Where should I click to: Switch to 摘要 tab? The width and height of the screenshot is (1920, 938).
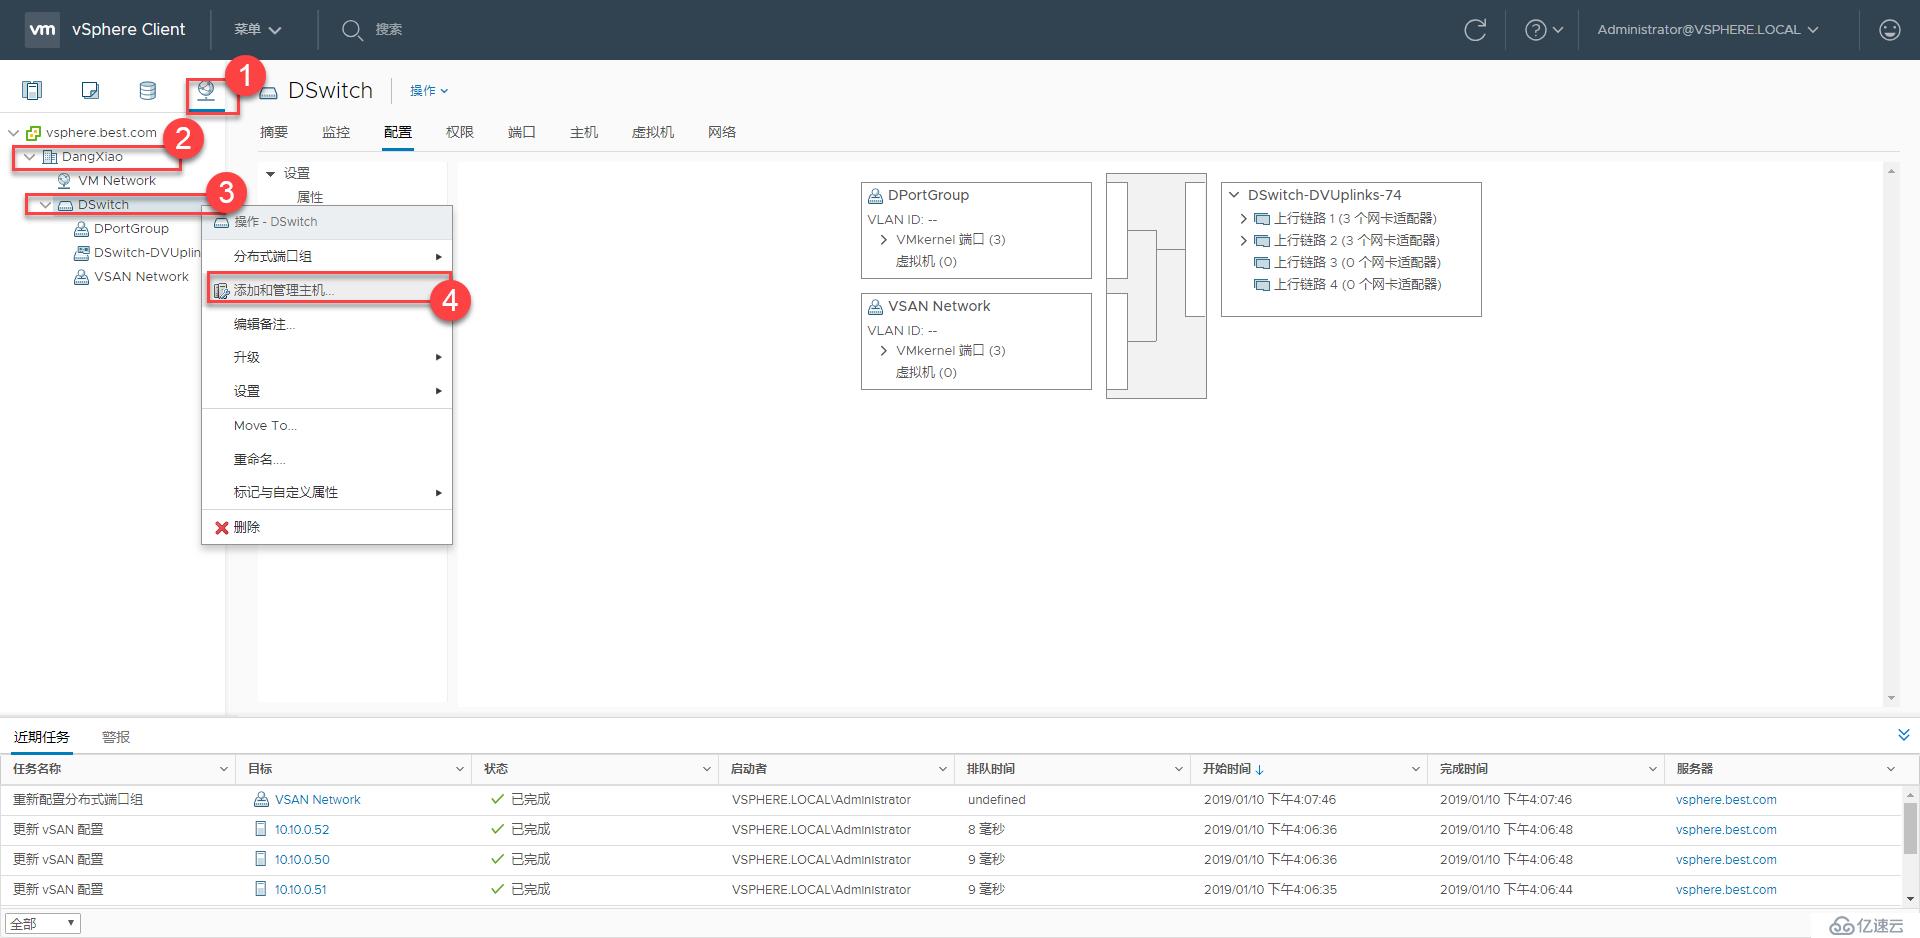(x=274, y=132)
